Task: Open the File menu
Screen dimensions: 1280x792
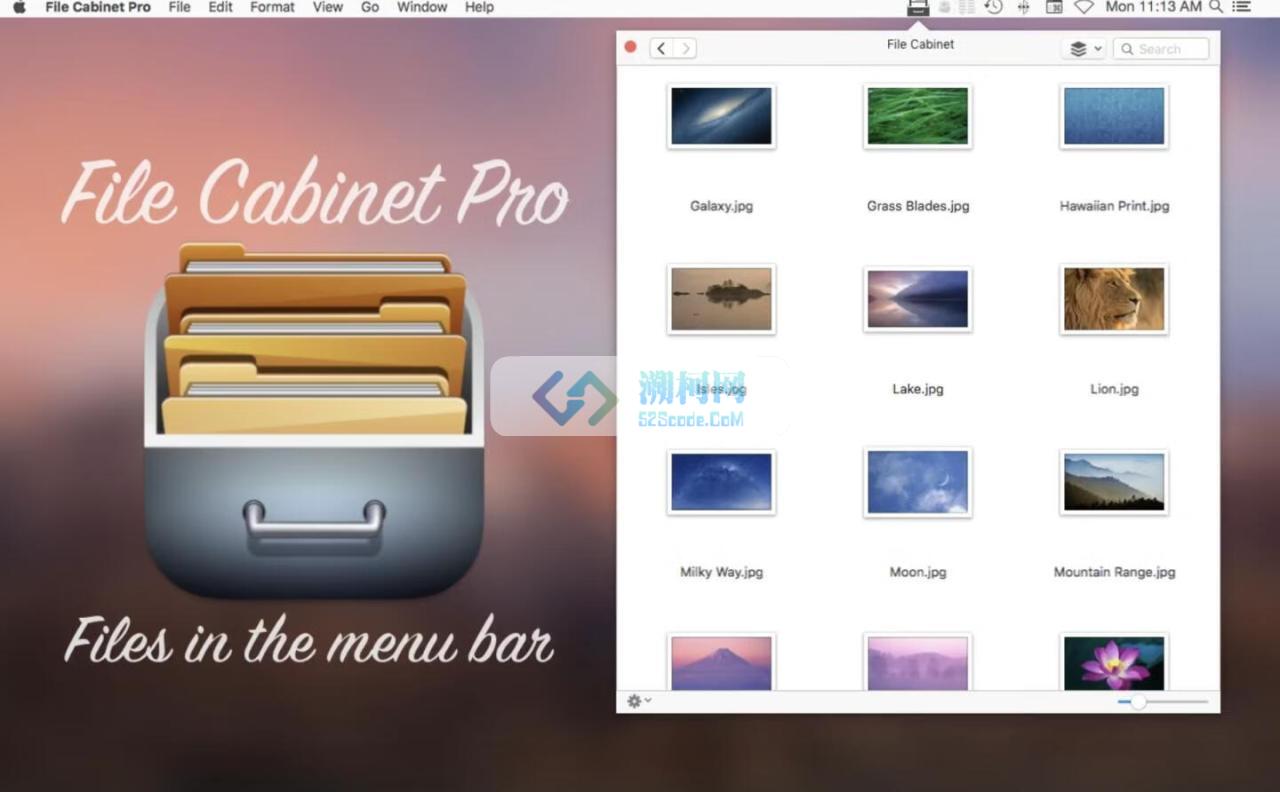Action: tap(179, 7)
